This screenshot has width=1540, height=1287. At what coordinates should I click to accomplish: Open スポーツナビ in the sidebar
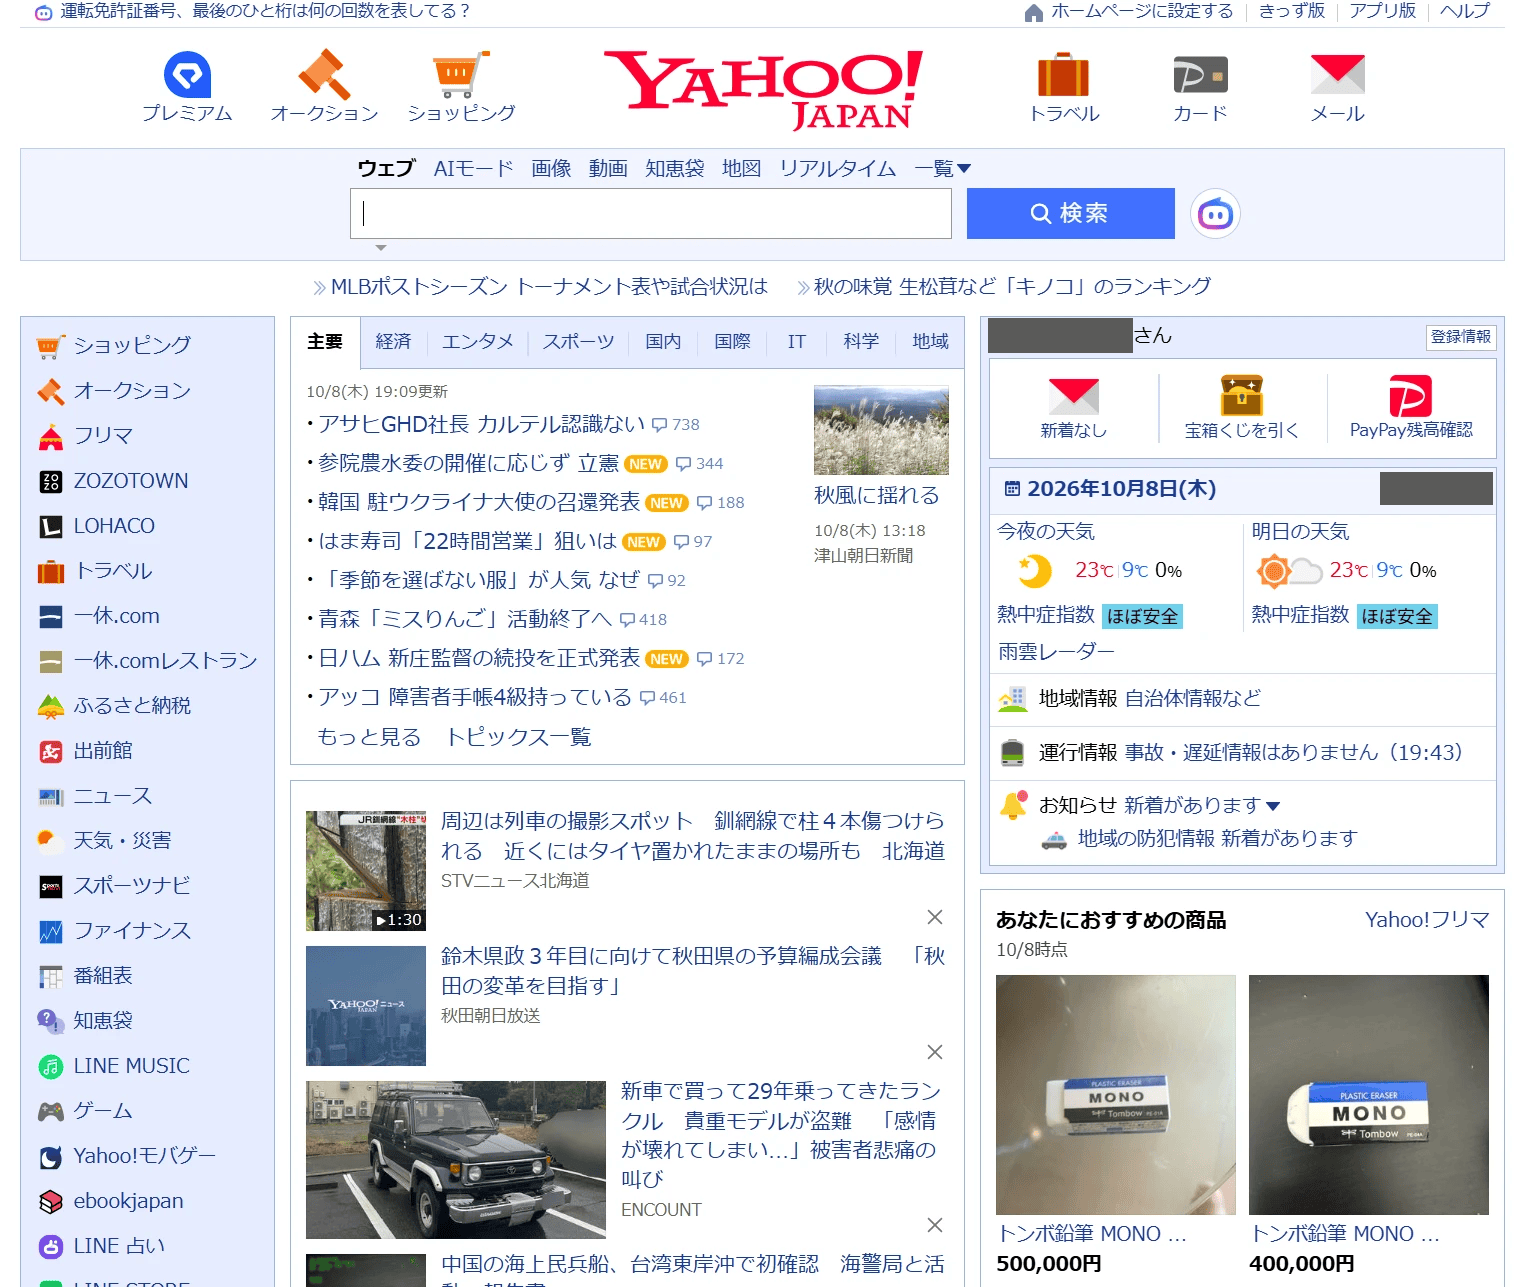pyautogui.click(x=132, y=886)
